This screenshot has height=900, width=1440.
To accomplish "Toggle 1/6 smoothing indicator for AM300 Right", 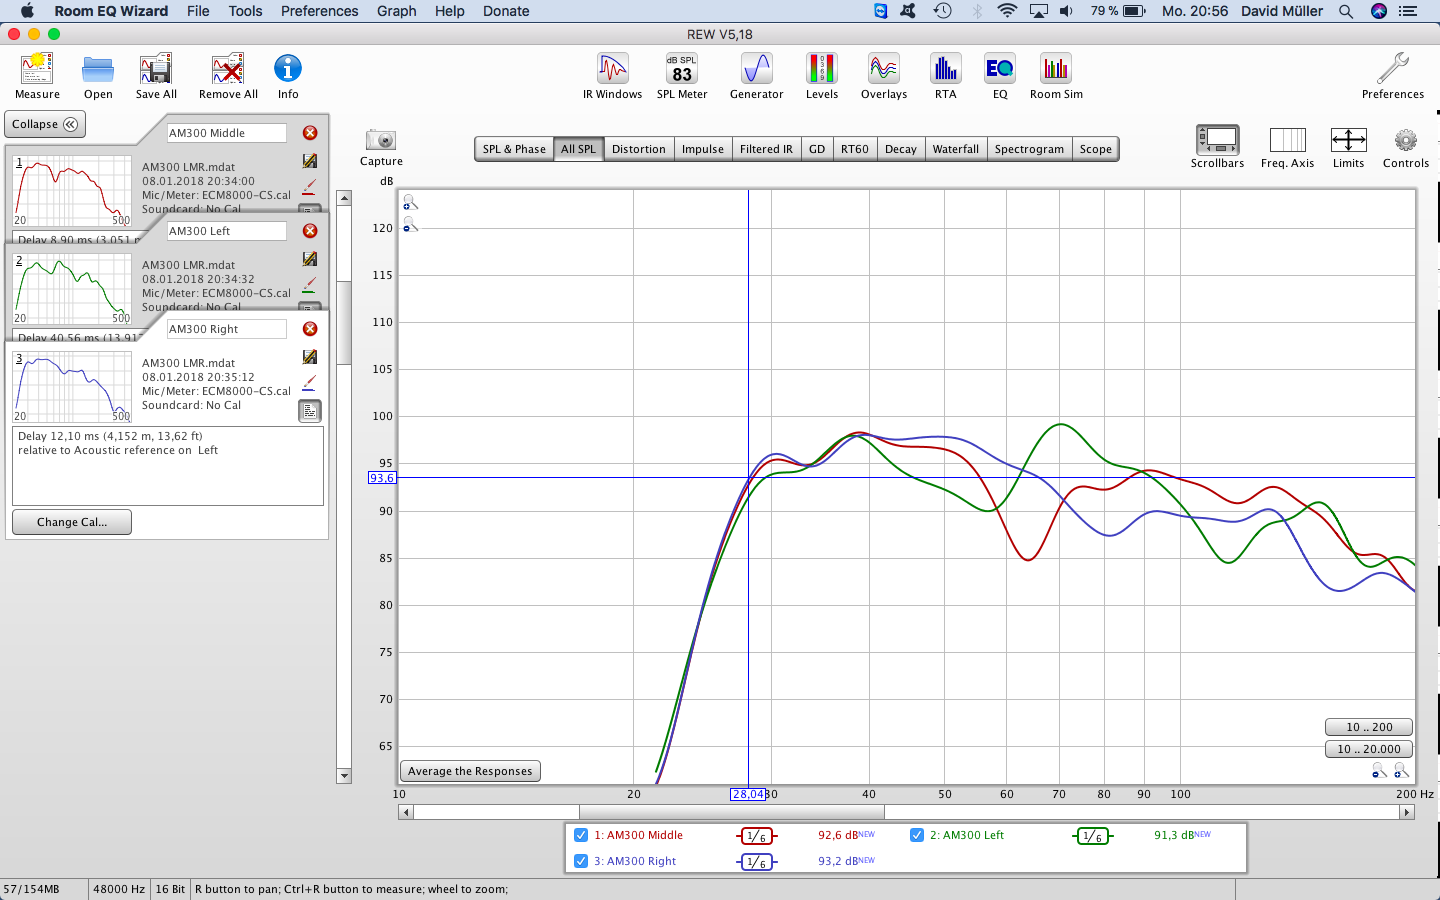I will click(x=757, y=862).
